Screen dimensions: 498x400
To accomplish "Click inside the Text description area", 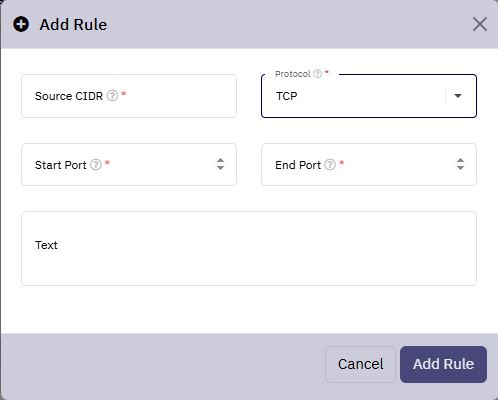I will (x=249, y=248).
